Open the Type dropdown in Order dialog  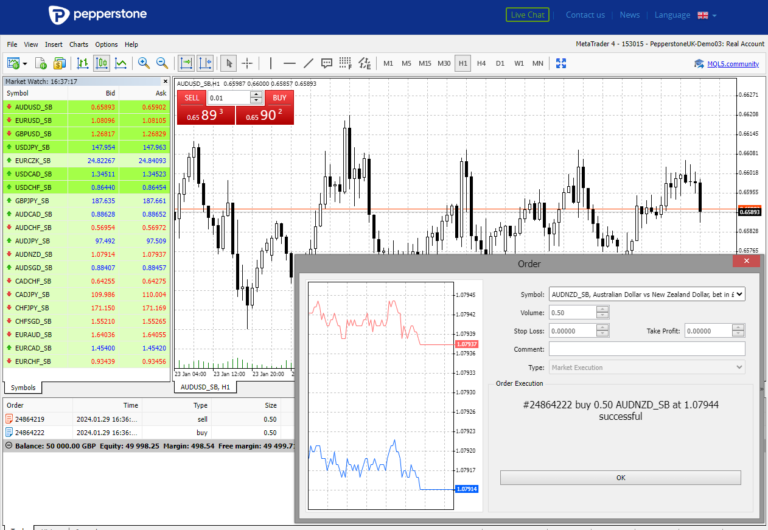[x=647, y=367]
